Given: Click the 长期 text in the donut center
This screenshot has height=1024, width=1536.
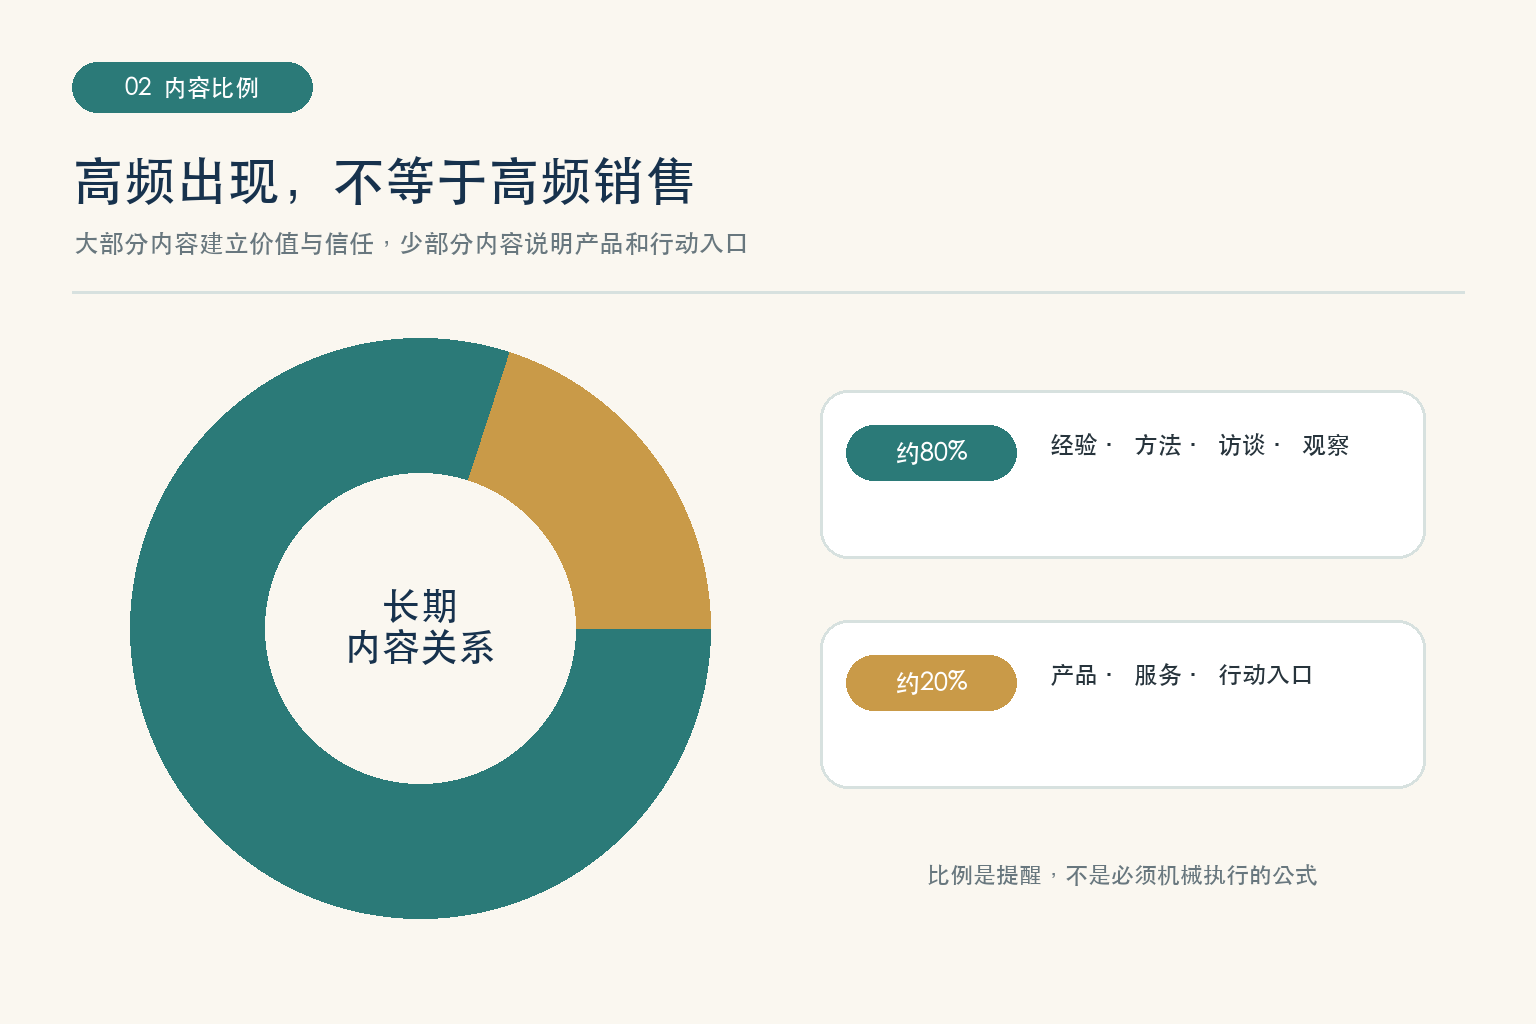Looking at the screenshot, I should (420, 606).
